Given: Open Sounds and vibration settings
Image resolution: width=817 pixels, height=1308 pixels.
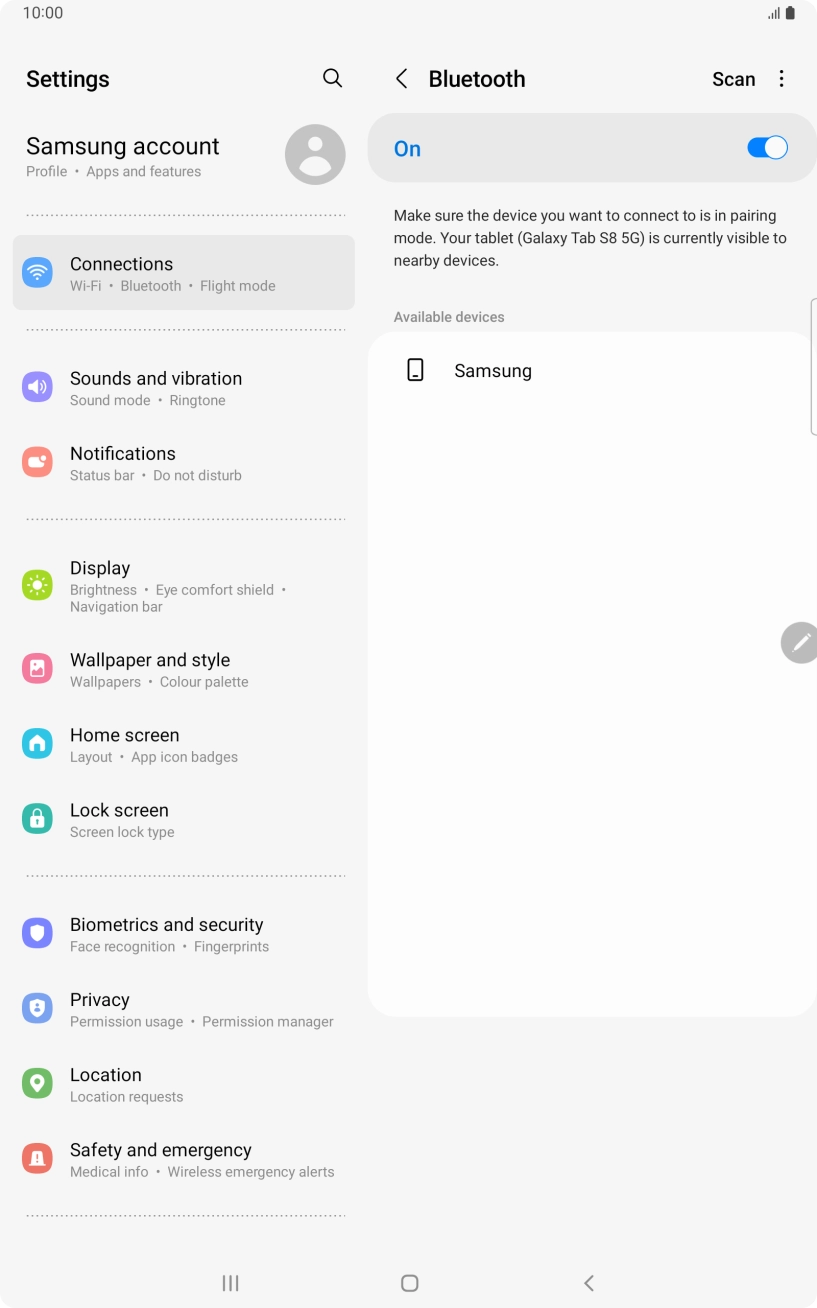Looking at the screenshot, I should [184, 388].
